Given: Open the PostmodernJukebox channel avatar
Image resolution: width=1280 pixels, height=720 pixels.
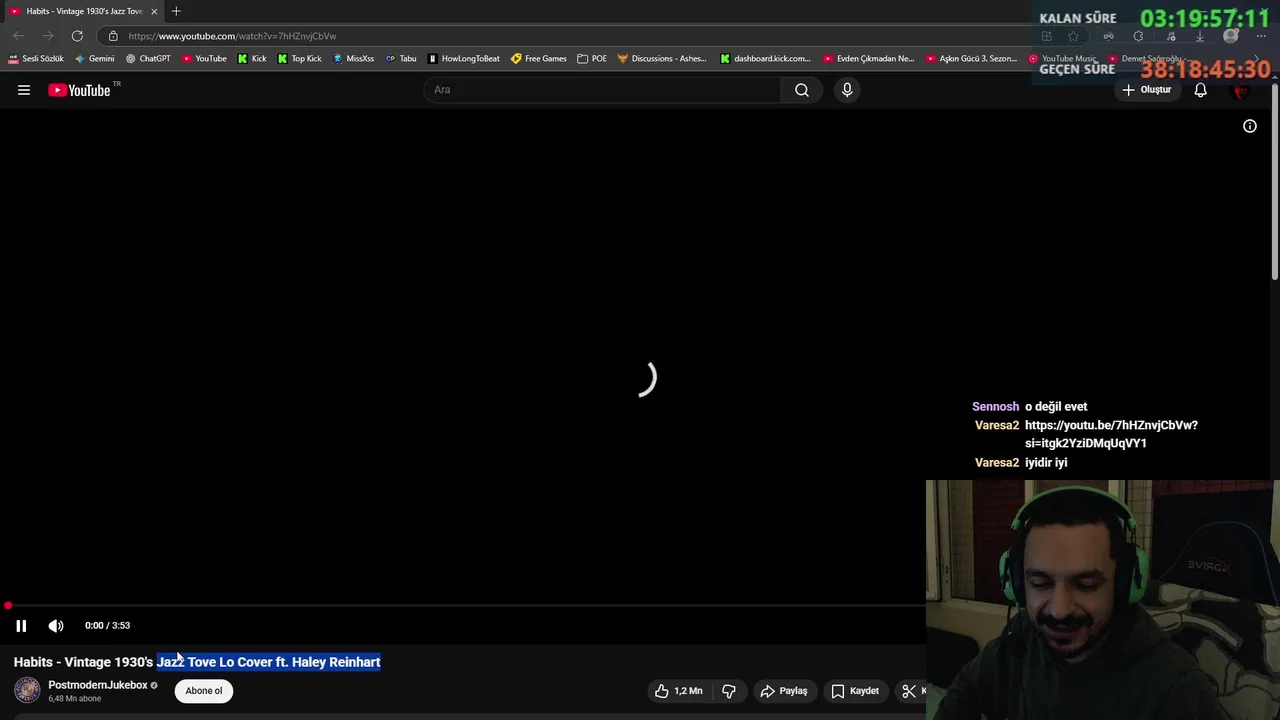Looking at the screenshot, I should coord(27,690).
